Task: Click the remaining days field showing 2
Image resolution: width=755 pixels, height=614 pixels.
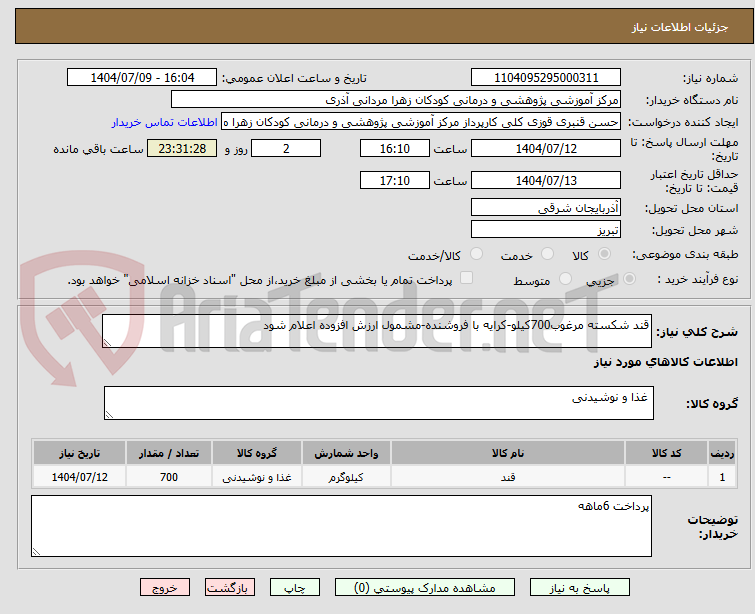Action: pyautogui.click(x=286, y=148)
